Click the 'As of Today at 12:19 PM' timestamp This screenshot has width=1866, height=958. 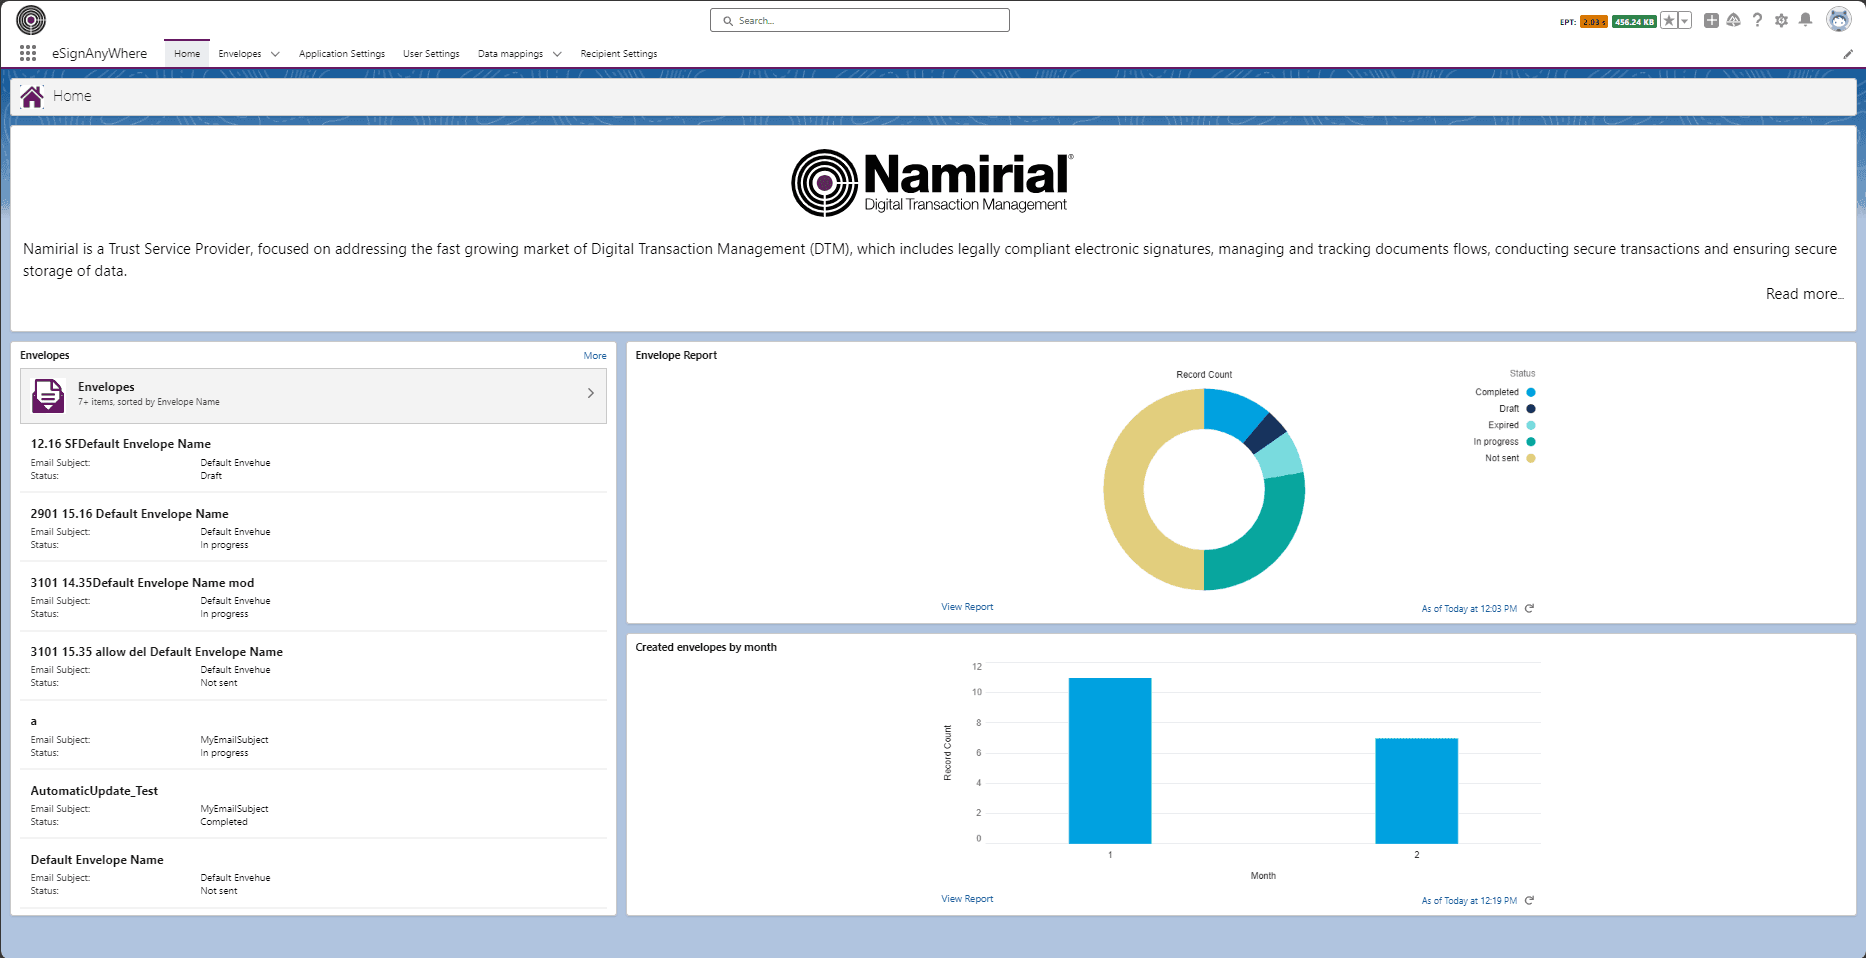point(1469,901)
